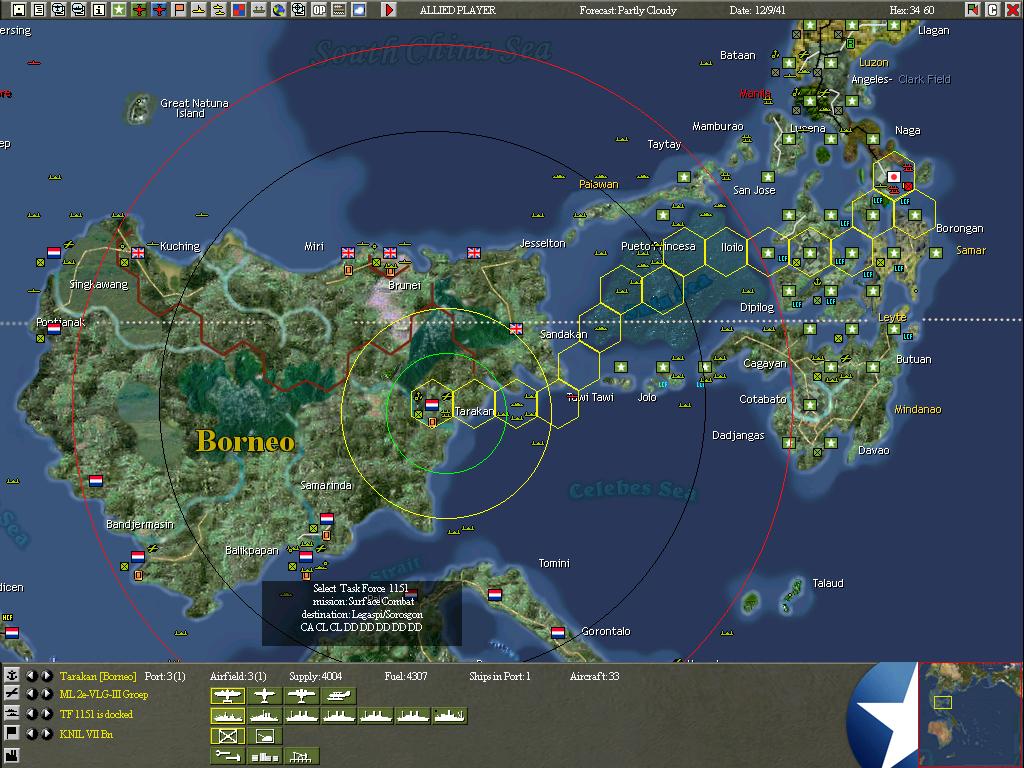Click the aircraft row icon in bottom panel

point(11,694)
